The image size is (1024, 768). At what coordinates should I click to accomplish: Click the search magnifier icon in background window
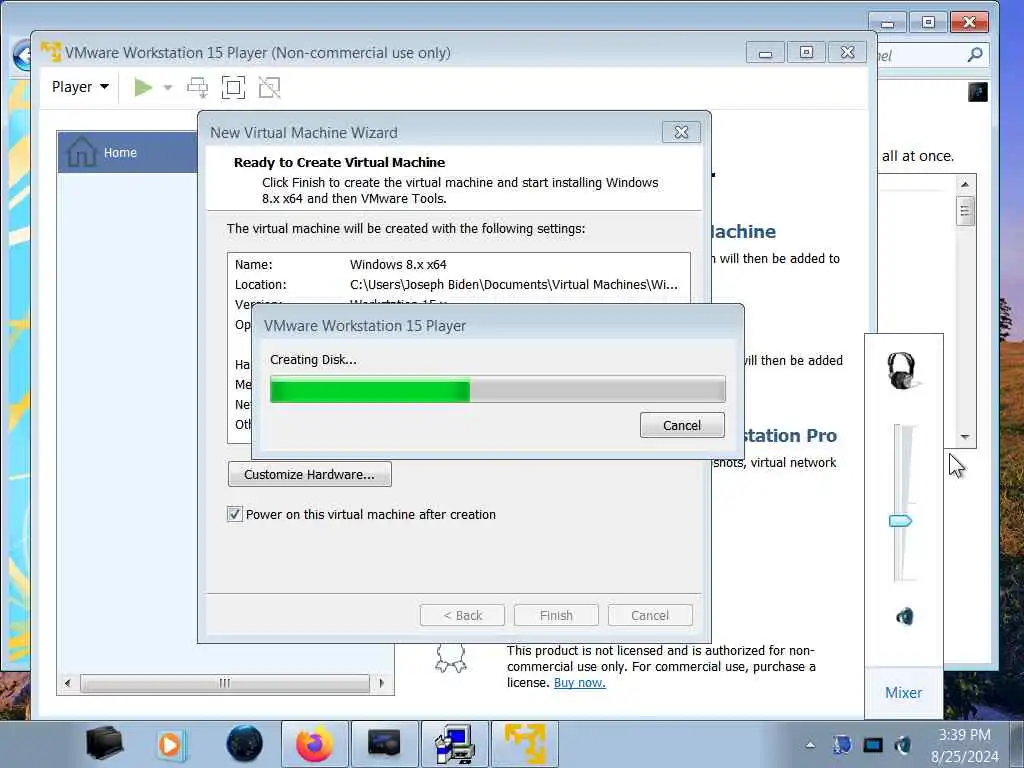point(975,55)
